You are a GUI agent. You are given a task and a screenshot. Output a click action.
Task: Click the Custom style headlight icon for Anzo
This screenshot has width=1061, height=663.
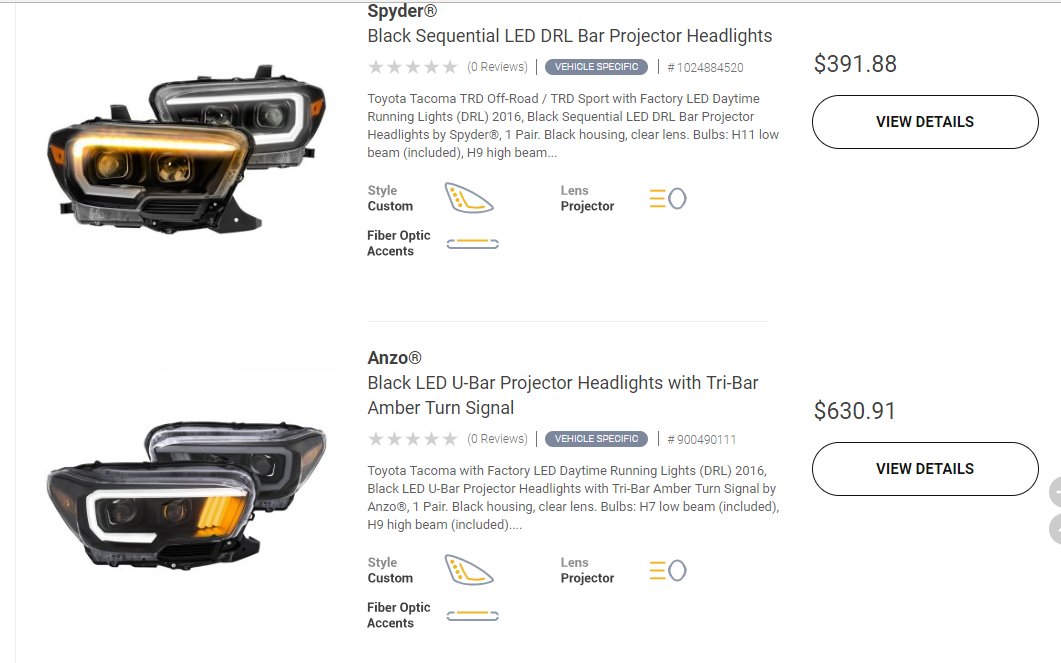pyautogui.click(x=469, y=570)
